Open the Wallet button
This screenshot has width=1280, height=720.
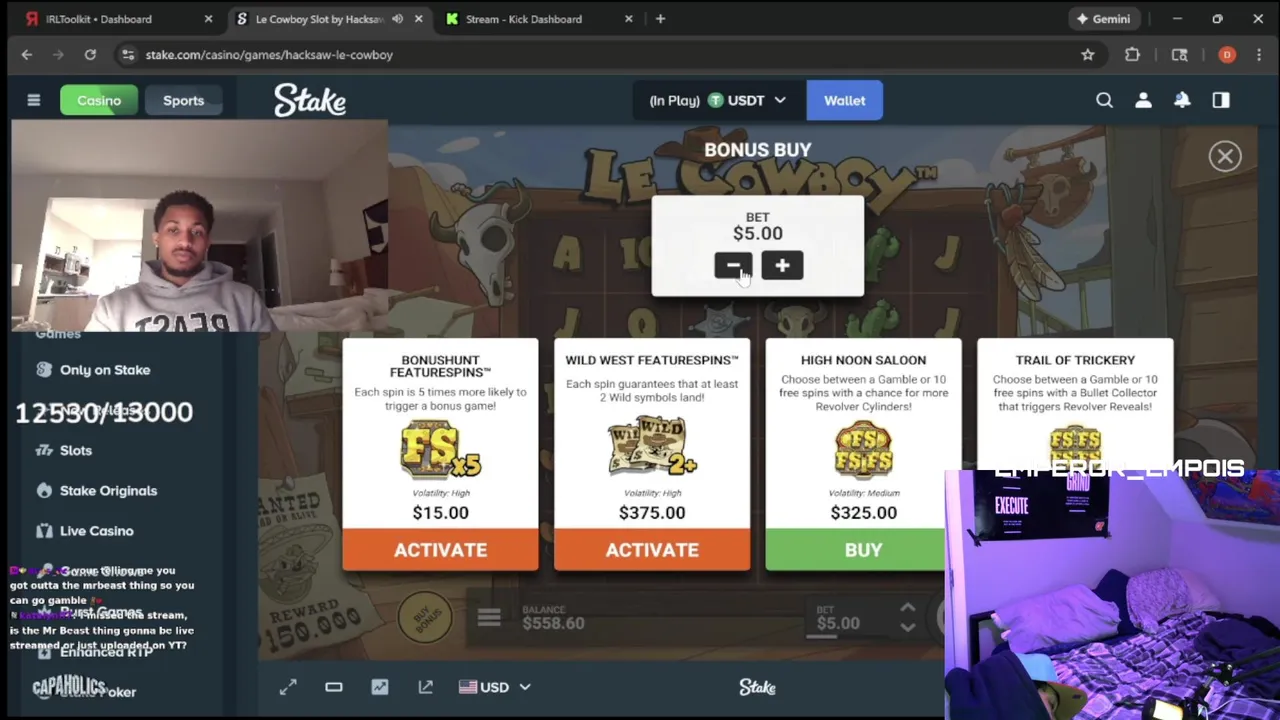click(845, 100)
